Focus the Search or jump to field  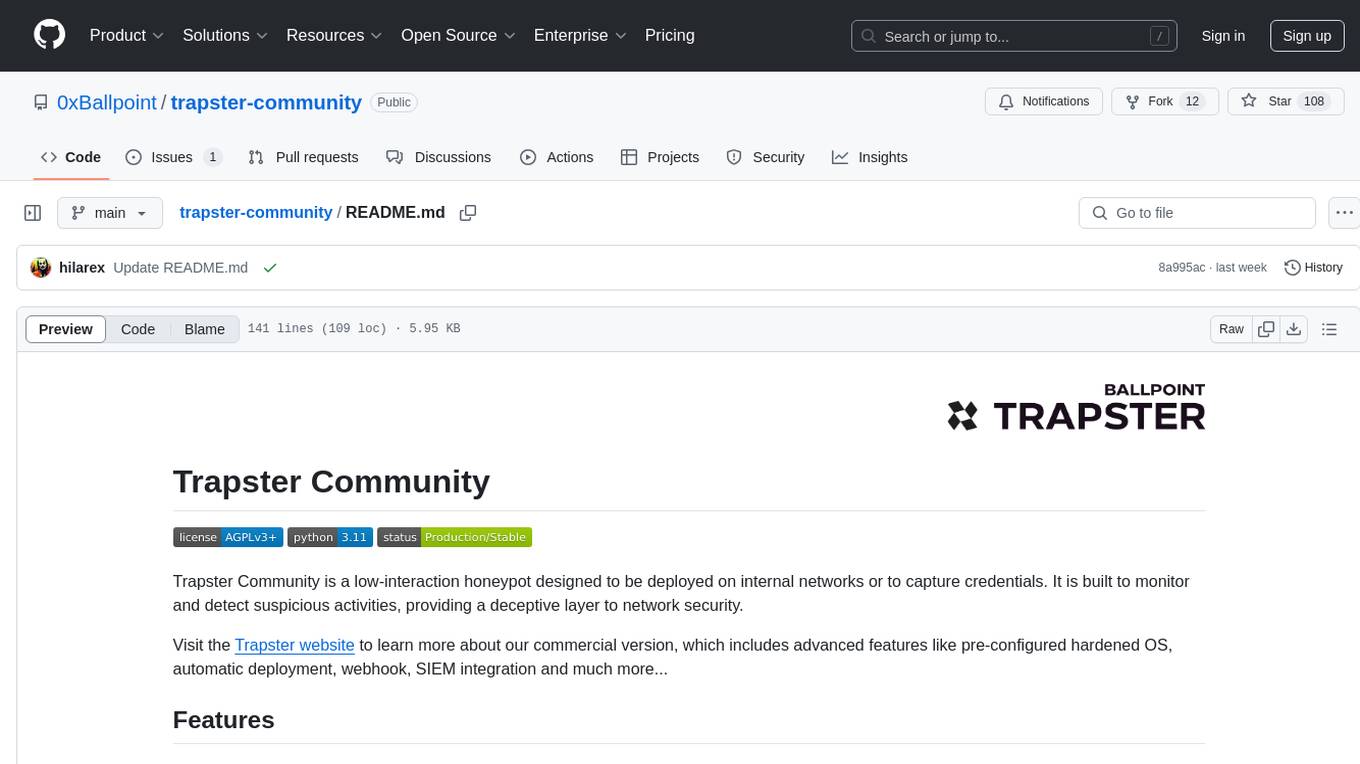tap(1015, 36)
